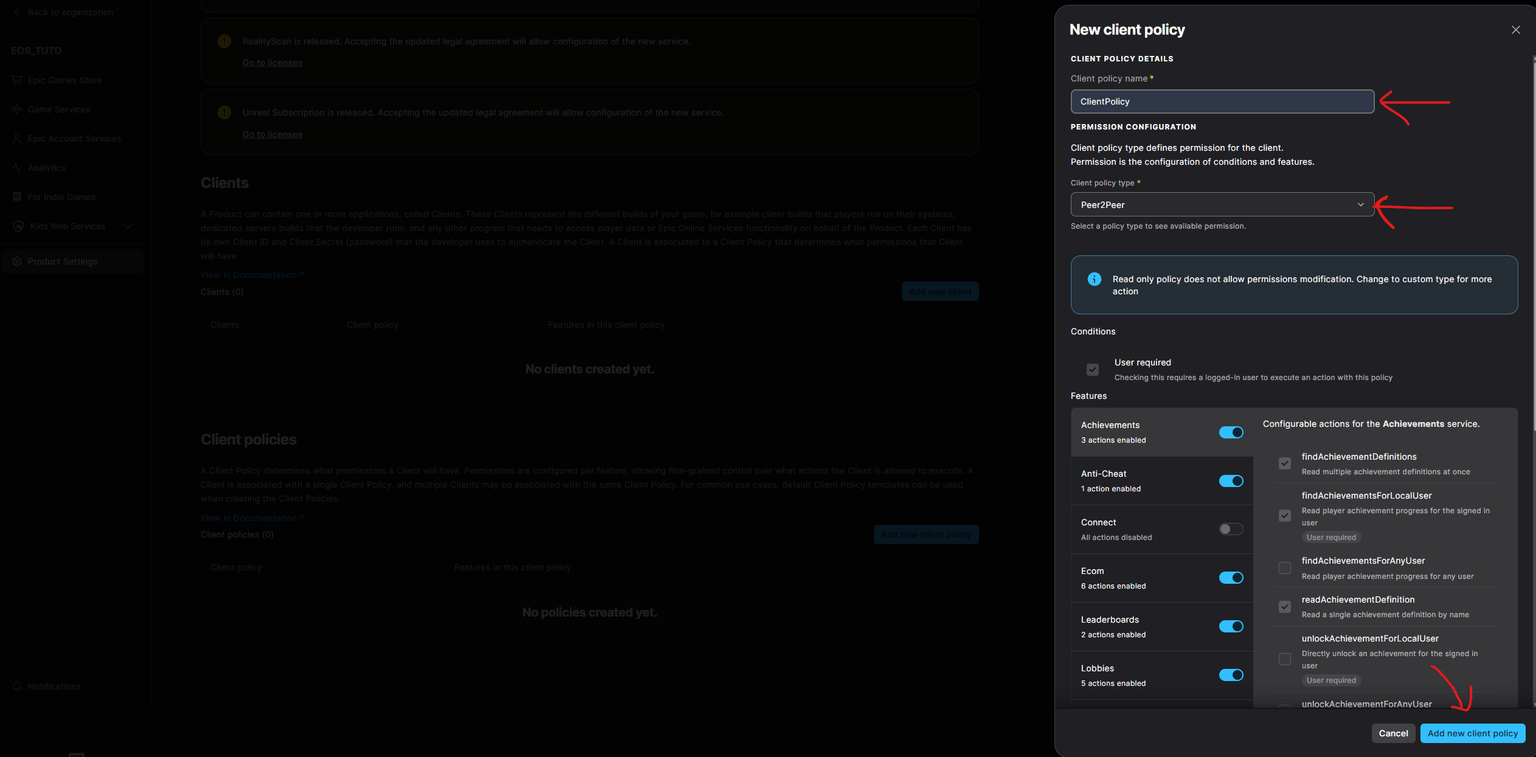Disable the Ecom feature toggle
Screen dimensions: 1536x757
[1231, 577]
